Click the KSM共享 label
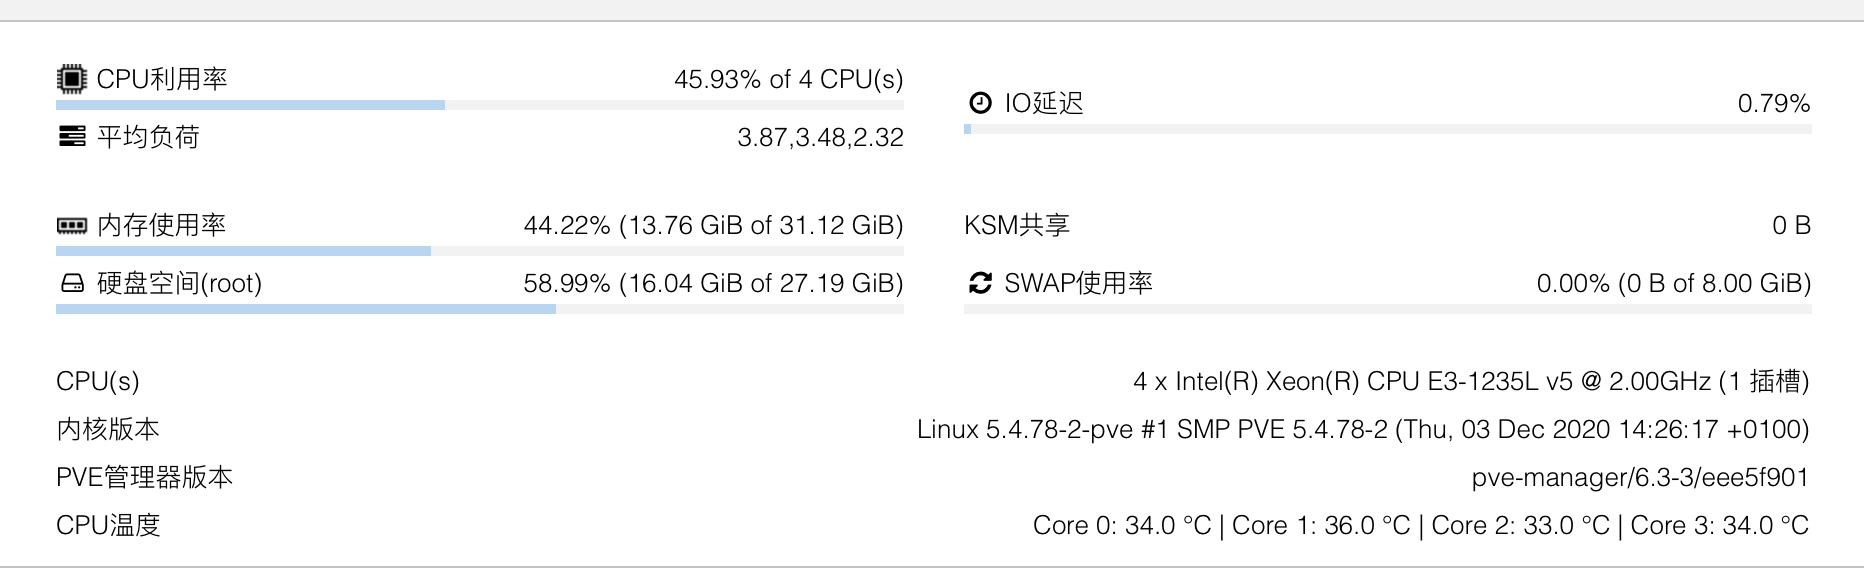 [1017, 225]
